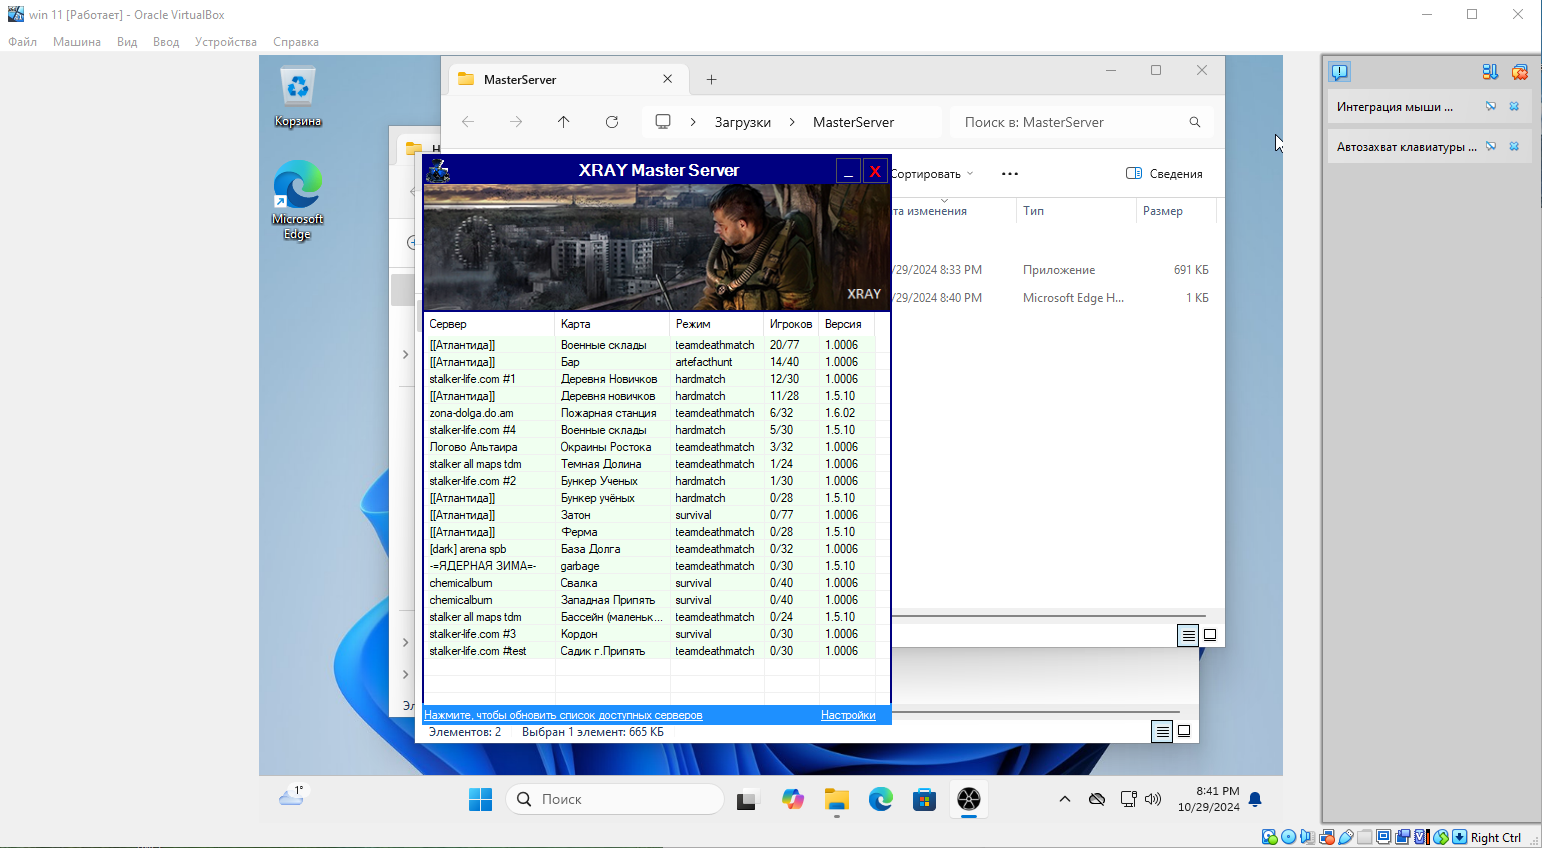
Task: Click the weather widget on taskbar
Action: tap(291, 796)
